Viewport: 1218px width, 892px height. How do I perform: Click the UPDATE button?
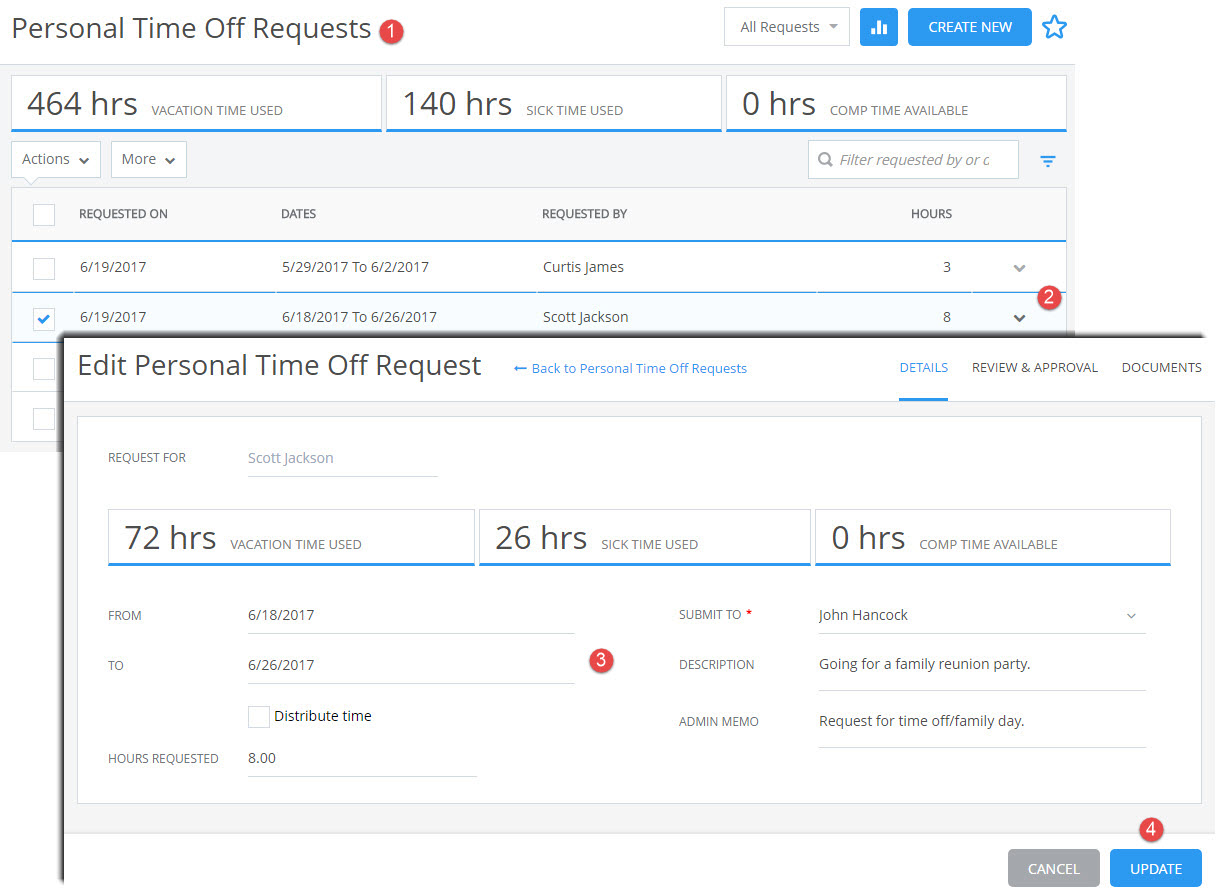tap(1155, 868)
